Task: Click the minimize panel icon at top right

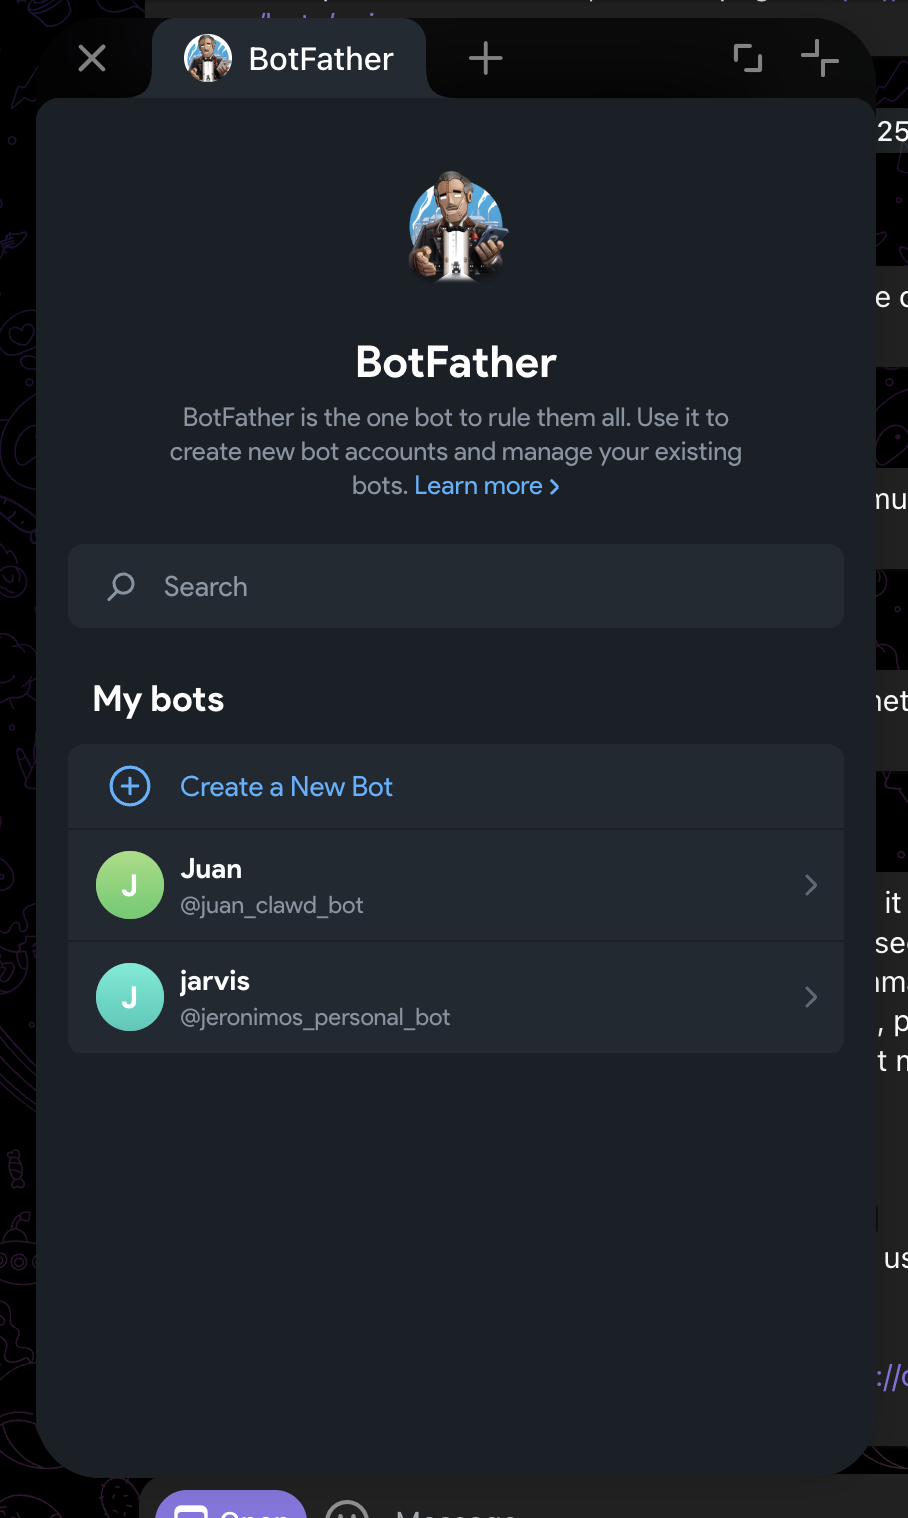Action: (x=820, y=57)
